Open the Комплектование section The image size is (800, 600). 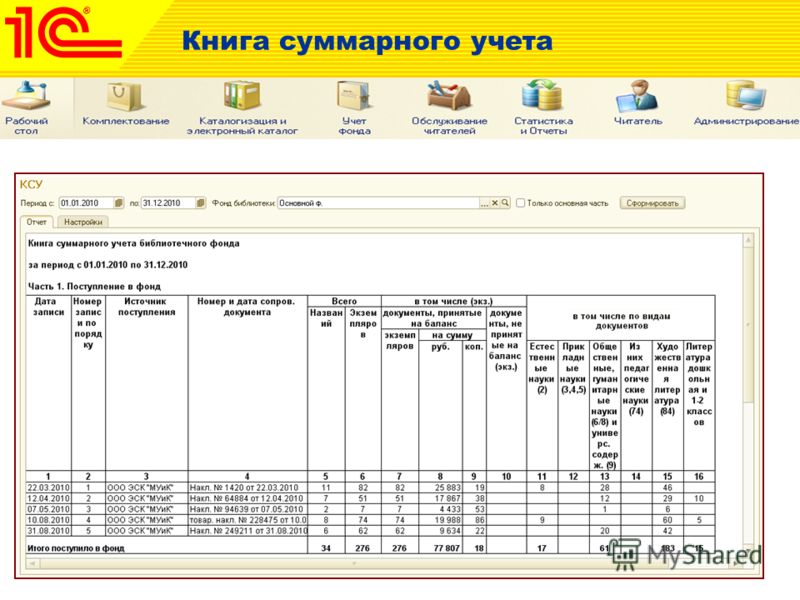(126, 104)
